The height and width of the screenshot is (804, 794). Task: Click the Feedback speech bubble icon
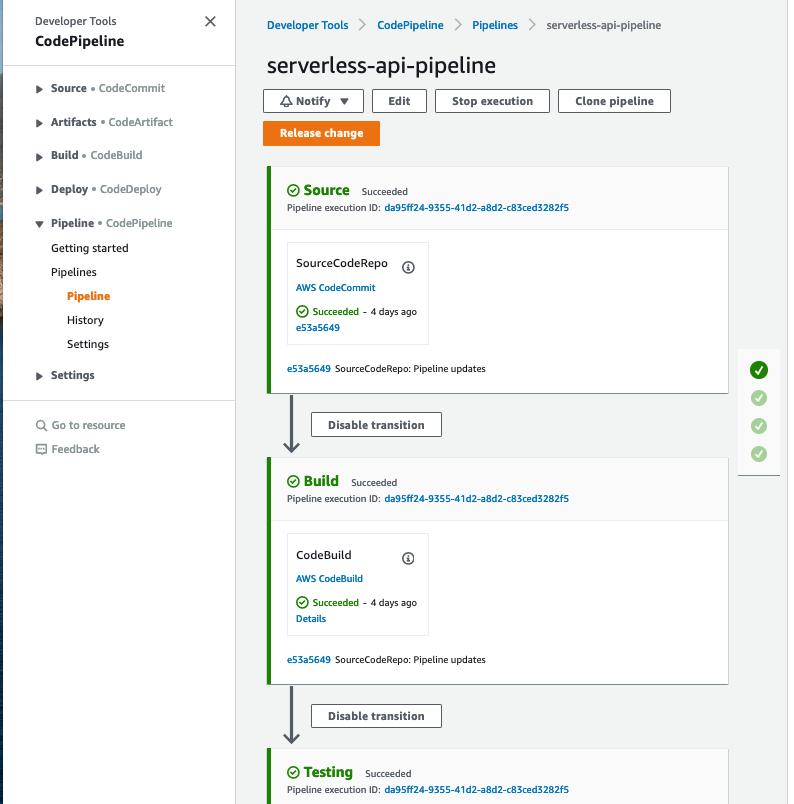41,449
